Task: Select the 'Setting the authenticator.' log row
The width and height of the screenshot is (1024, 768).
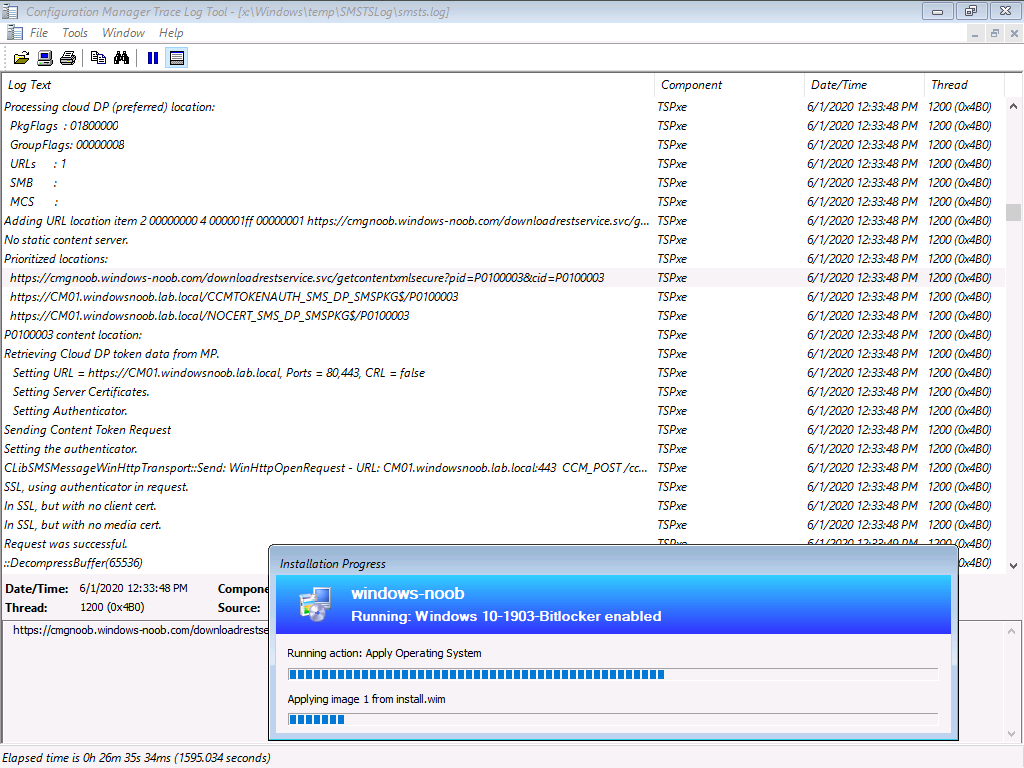Action: (503, 449)
